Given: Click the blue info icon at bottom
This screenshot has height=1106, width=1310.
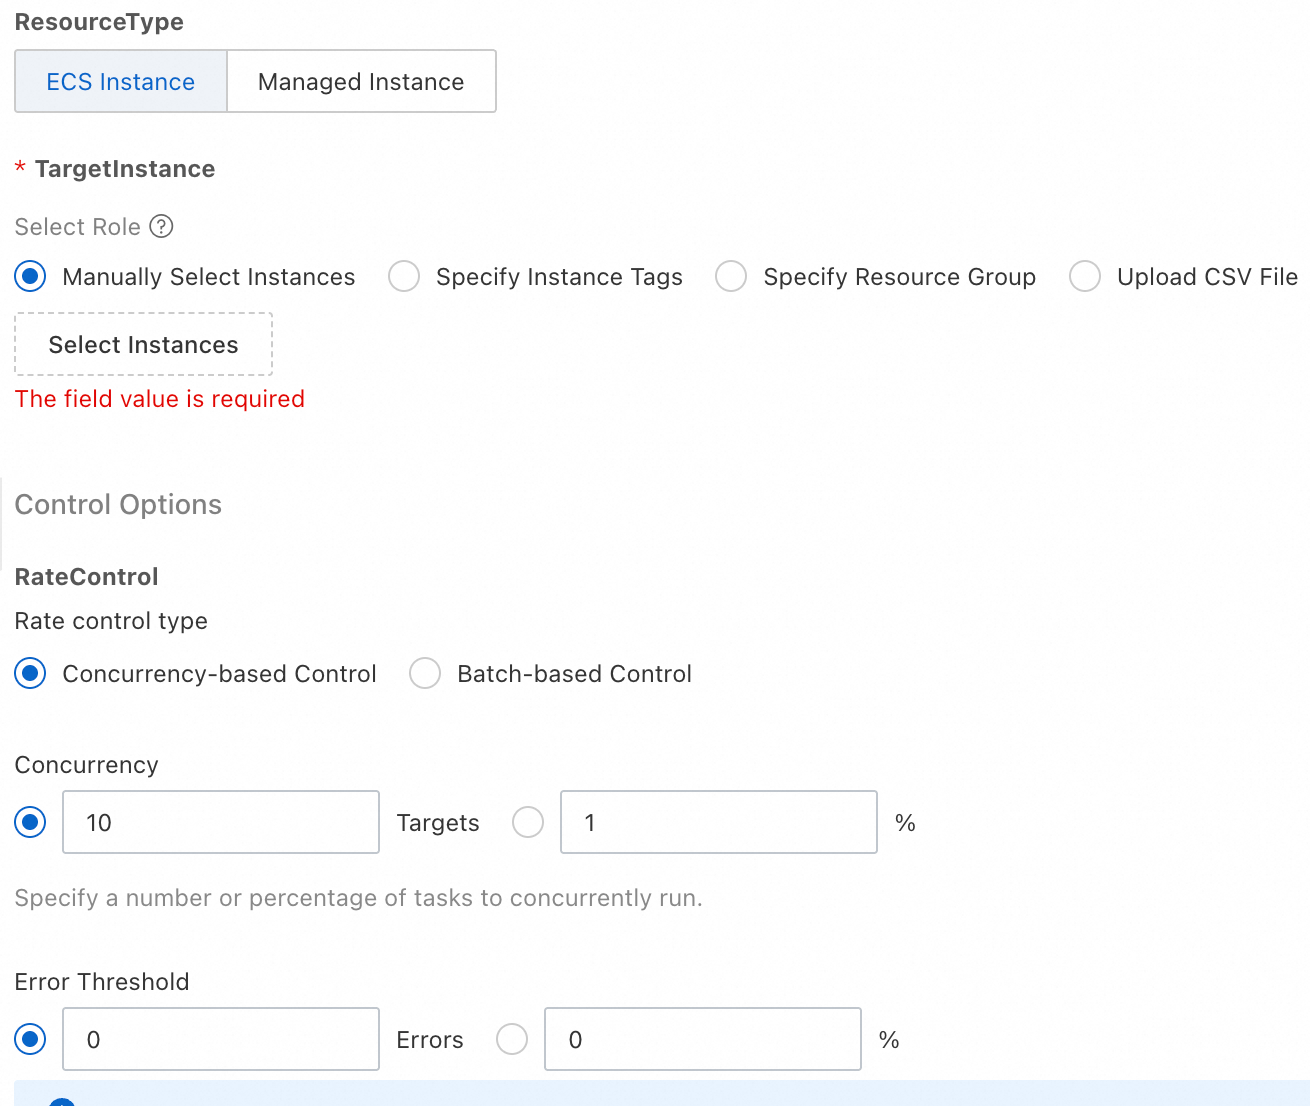Looking at the screenshot, I should click(62, 1102).
